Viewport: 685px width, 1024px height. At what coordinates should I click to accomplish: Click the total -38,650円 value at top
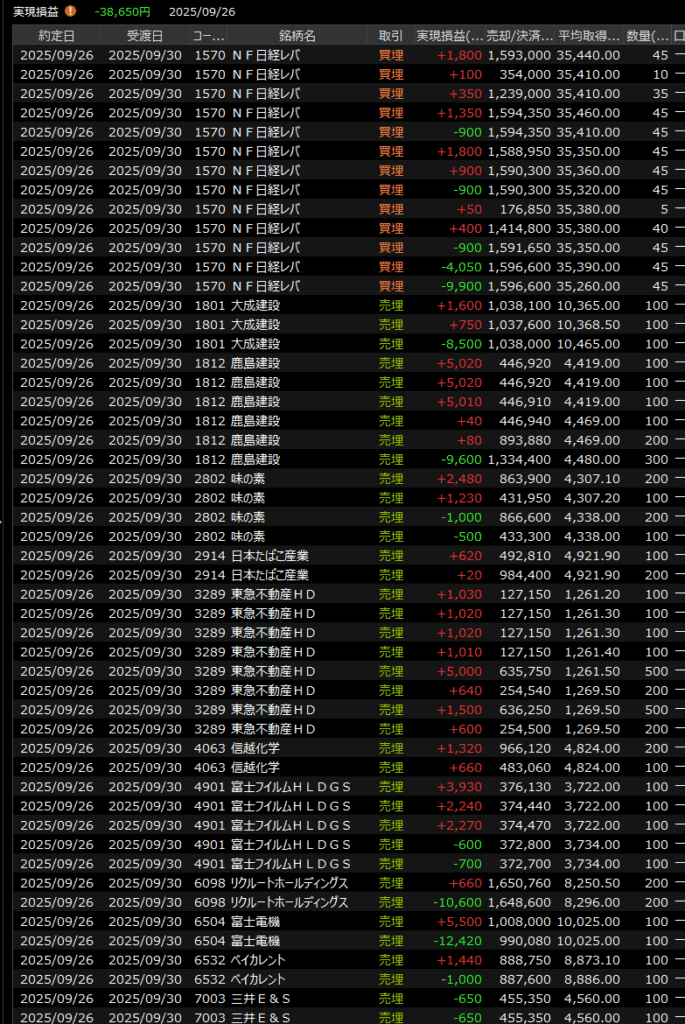(x=122, y=12)
